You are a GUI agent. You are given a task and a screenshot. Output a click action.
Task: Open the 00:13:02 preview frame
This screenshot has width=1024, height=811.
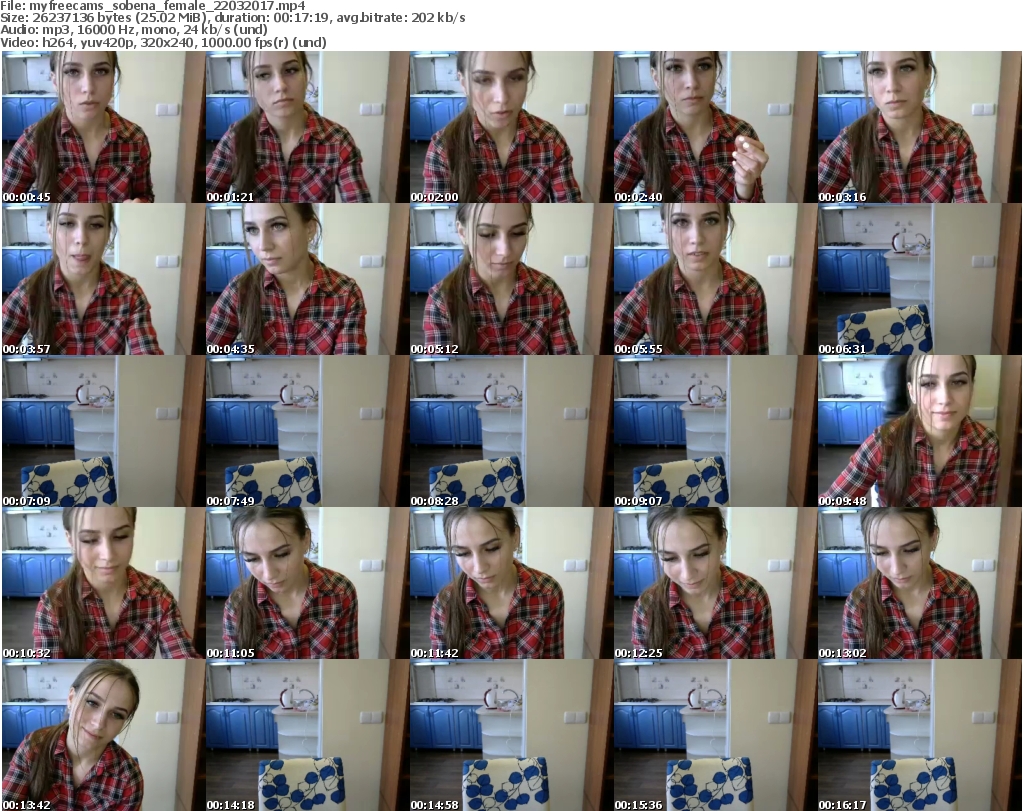pos(920,583)
